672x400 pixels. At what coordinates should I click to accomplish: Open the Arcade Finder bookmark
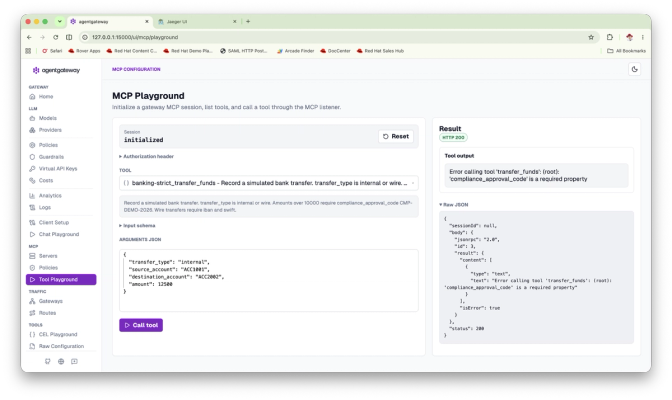295,51
